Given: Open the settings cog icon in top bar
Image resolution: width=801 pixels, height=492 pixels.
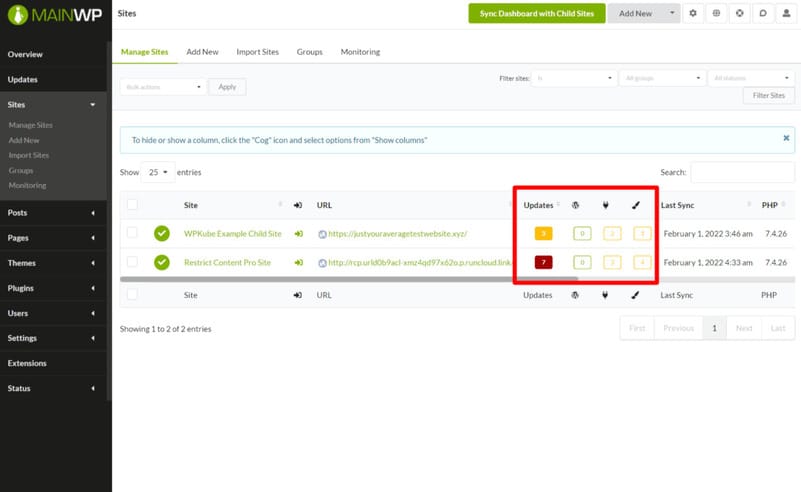Looking at the screenshot, I should 693,13.
